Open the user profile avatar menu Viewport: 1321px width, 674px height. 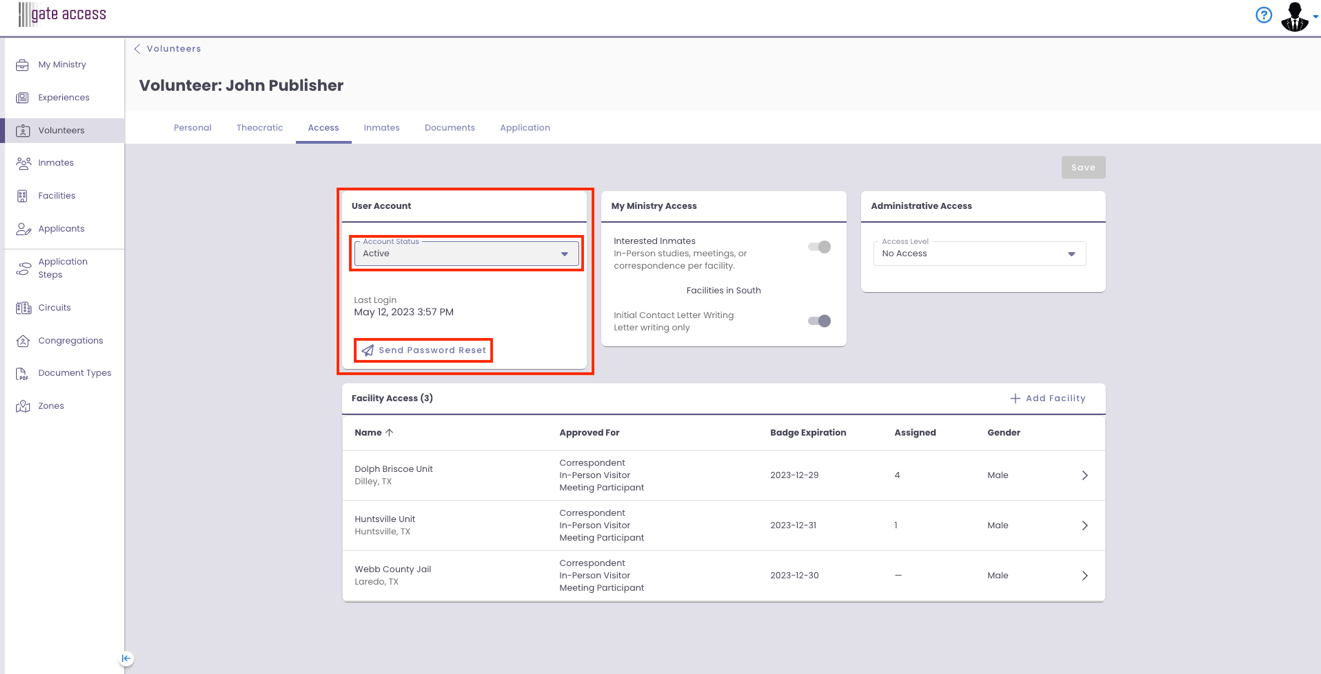tap(1294, 16)
